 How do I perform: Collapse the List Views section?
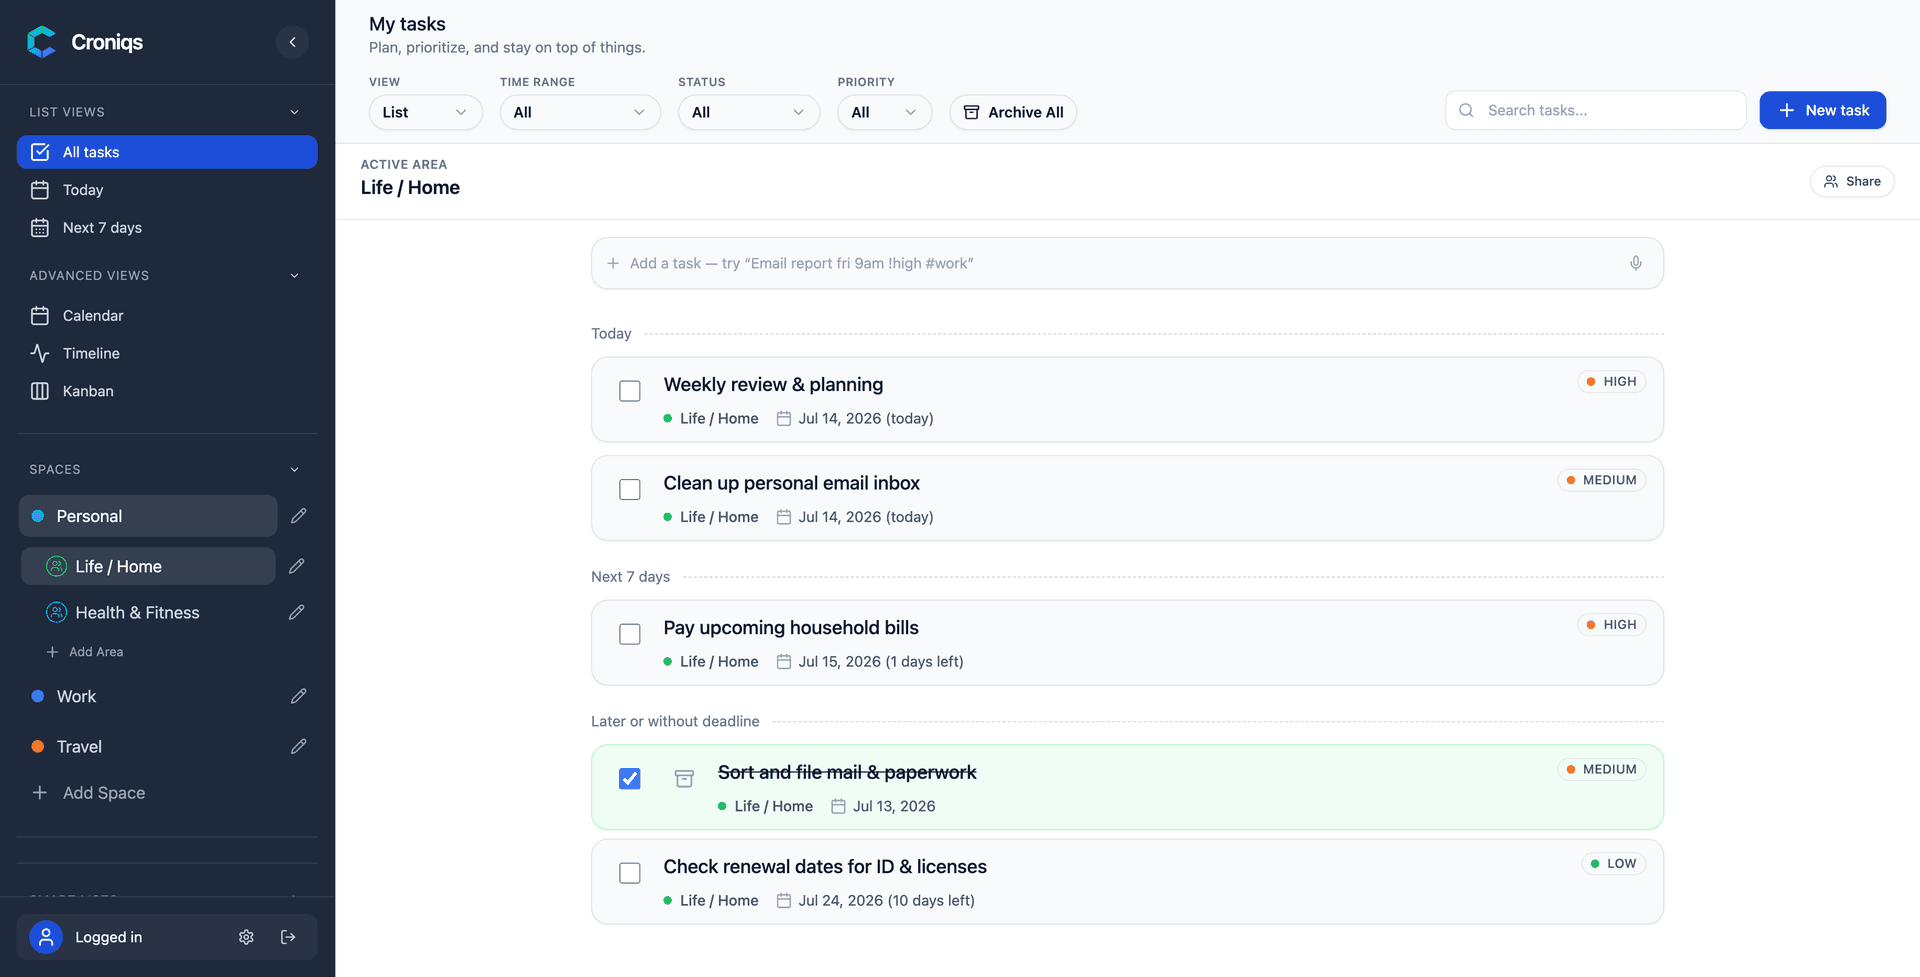[294, 112]
